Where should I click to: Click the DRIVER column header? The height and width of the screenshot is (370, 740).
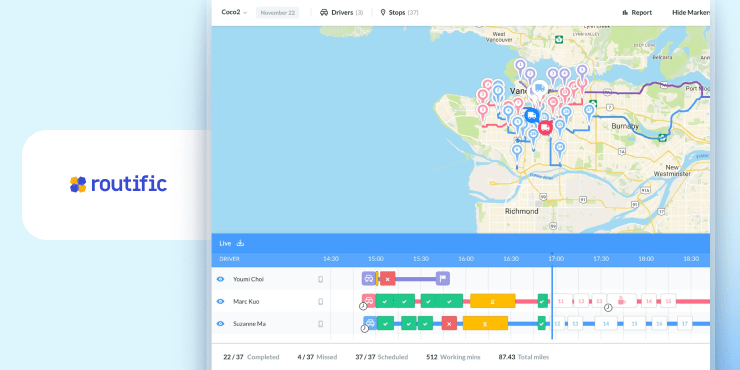point(229,259)
